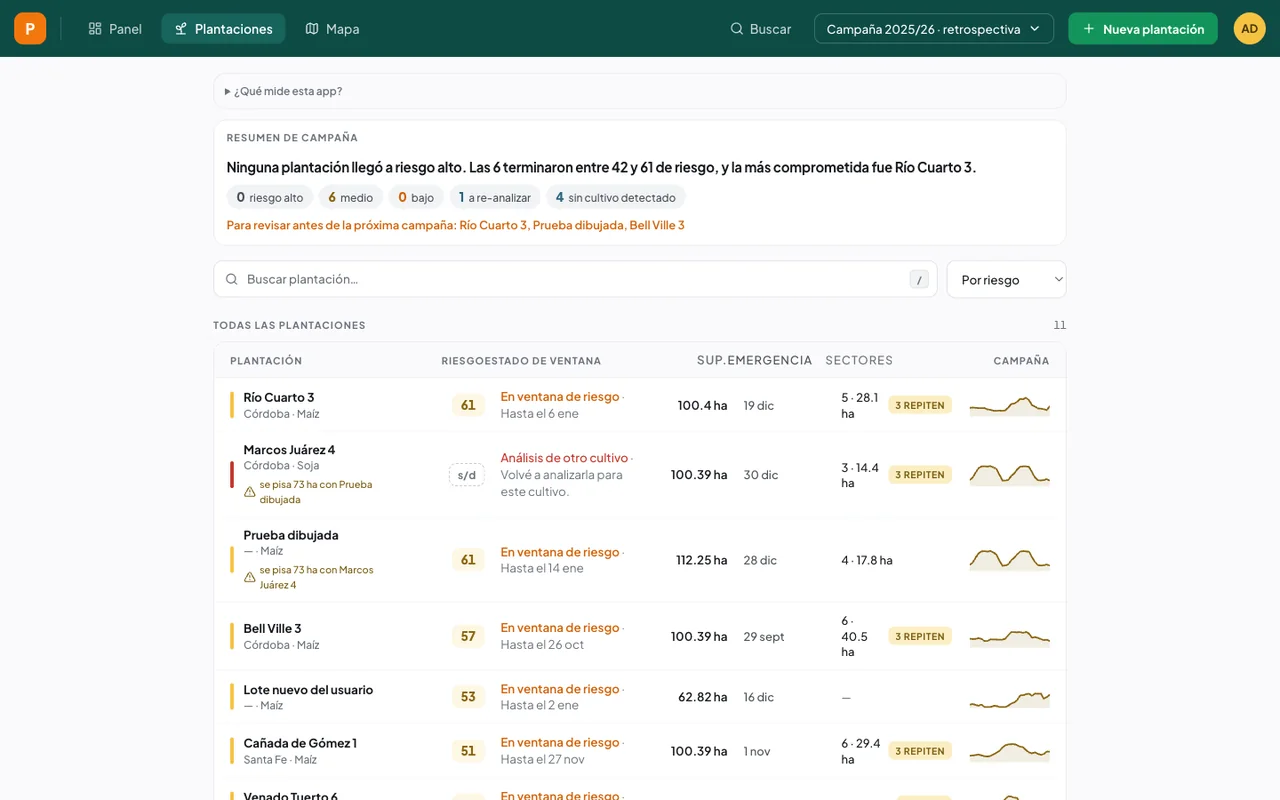The height and width of the screenshot is (800, 1280).
Task: Expand the ¿Qué mide esta app? section
Action: coord(640,91)
